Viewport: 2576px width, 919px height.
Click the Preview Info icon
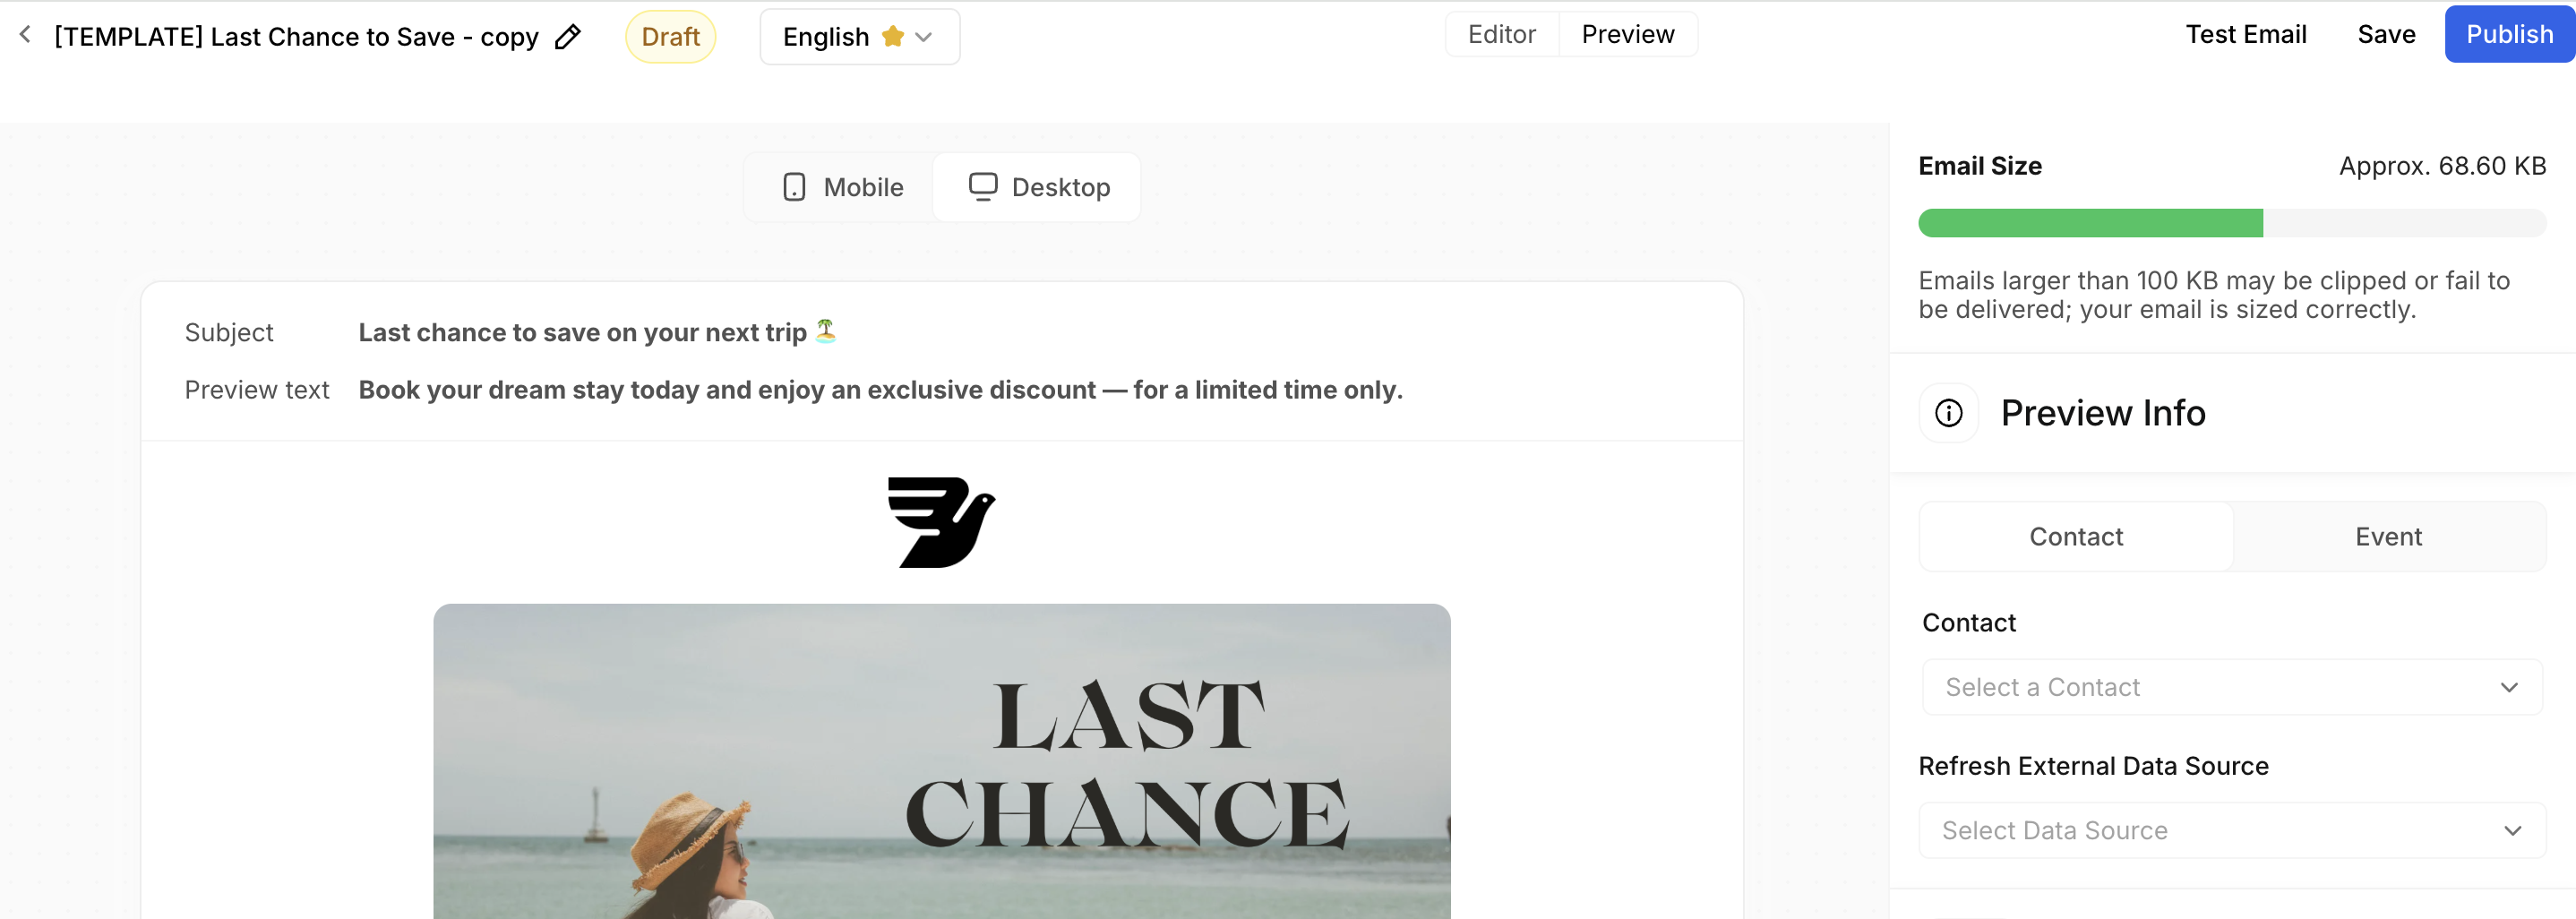click(x=1948, y=413)
